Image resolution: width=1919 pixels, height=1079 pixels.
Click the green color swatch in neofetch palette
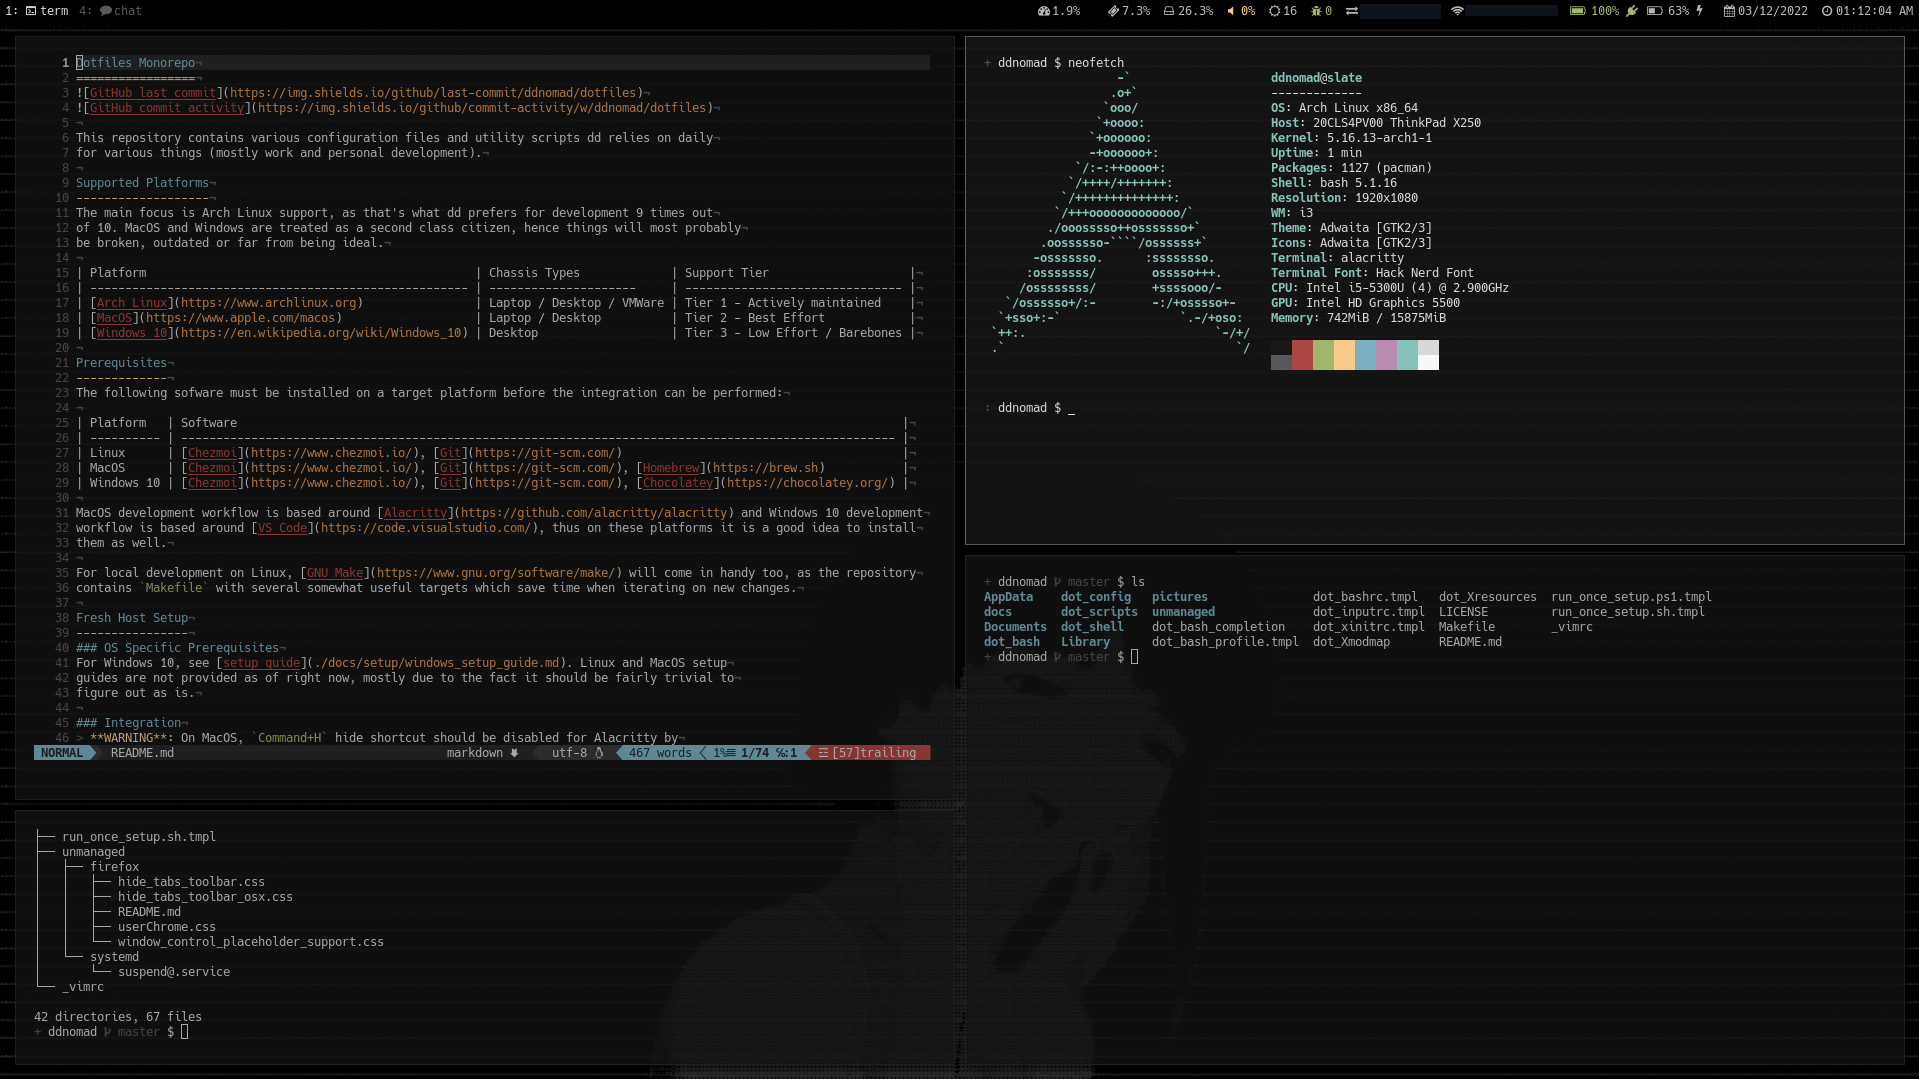click(1323, 355)
